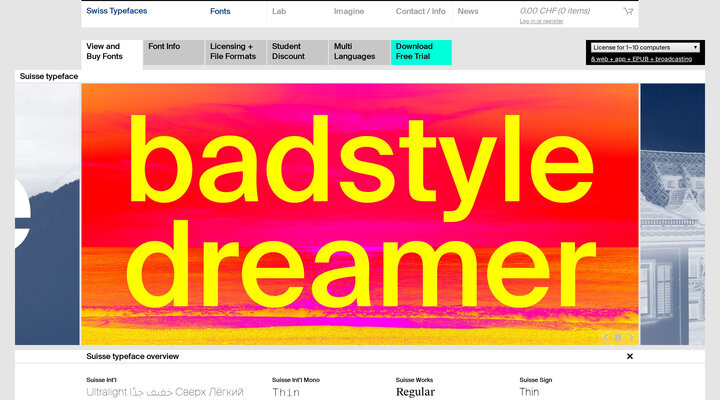The image size is (720, 400).
Task: Open the Fonts menu
Action: point(220,11)
